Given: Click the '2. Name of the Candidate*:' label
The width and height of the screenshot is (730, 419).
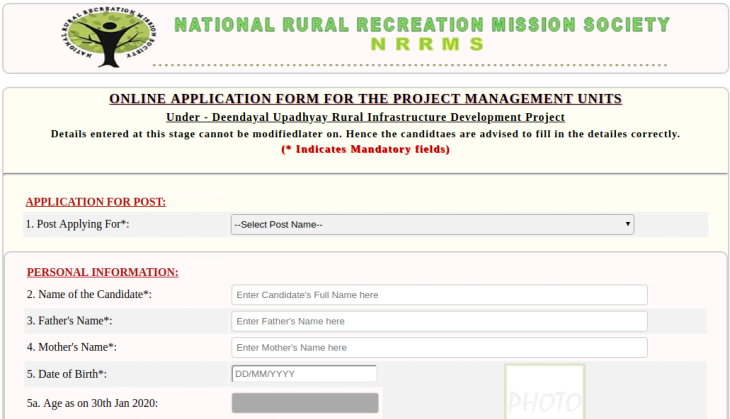Looking at the screenshot, I should pyautogui.click(x=89, y=295).
